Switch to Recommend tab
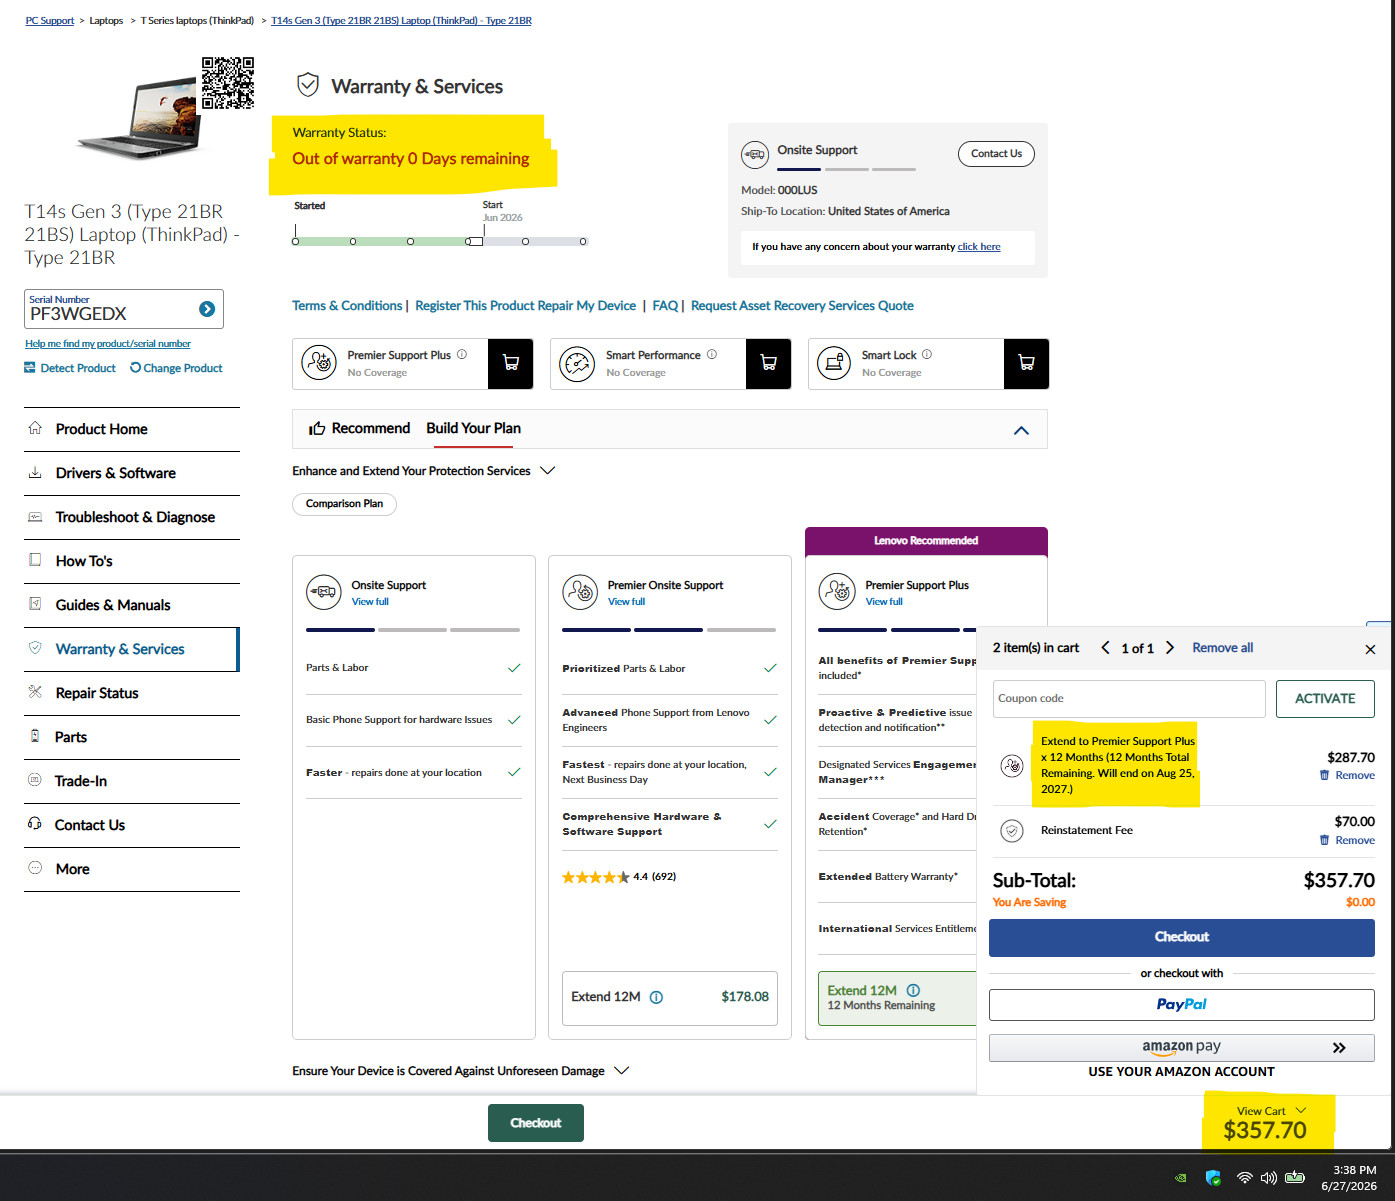This screenshot has height=1201, width=1395. [x=360, y=428]
